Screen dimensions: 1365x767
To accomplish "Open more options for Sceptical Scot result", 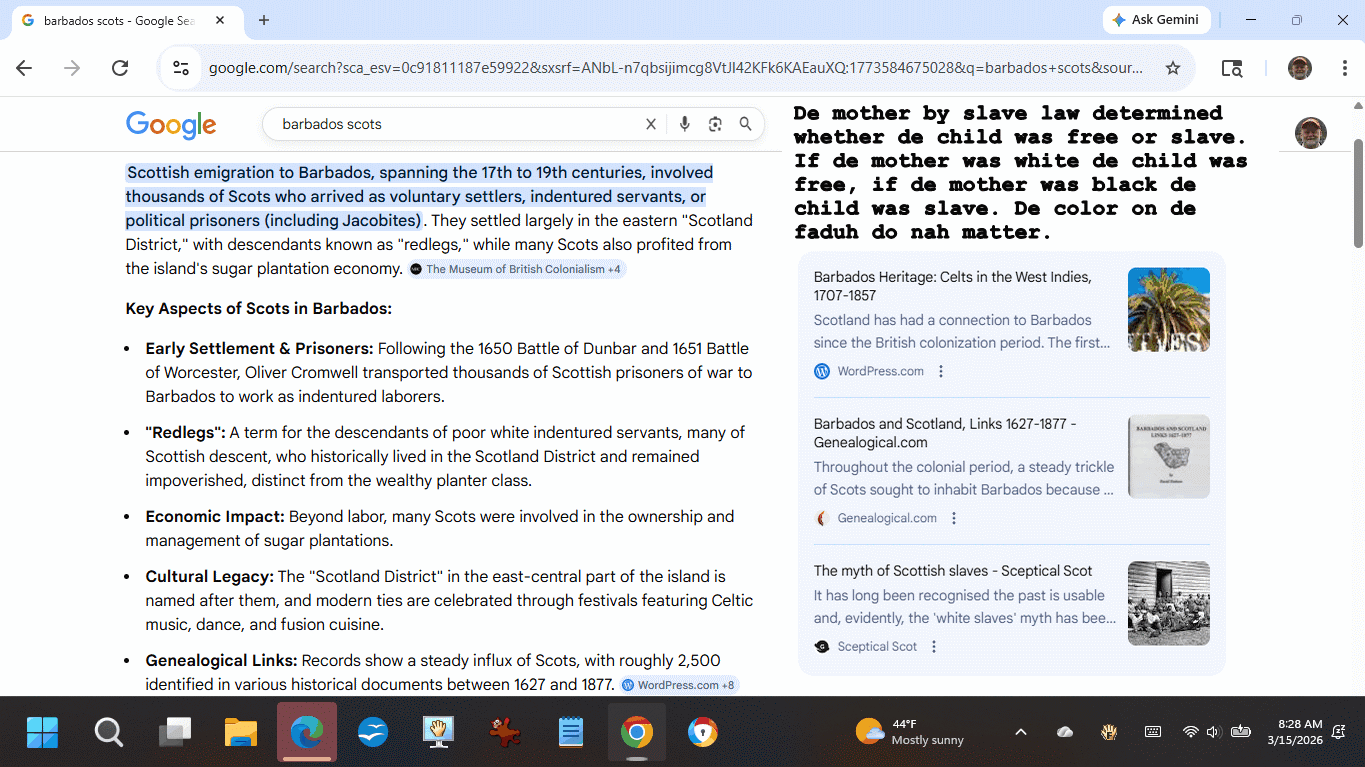I will coord(934,646).
